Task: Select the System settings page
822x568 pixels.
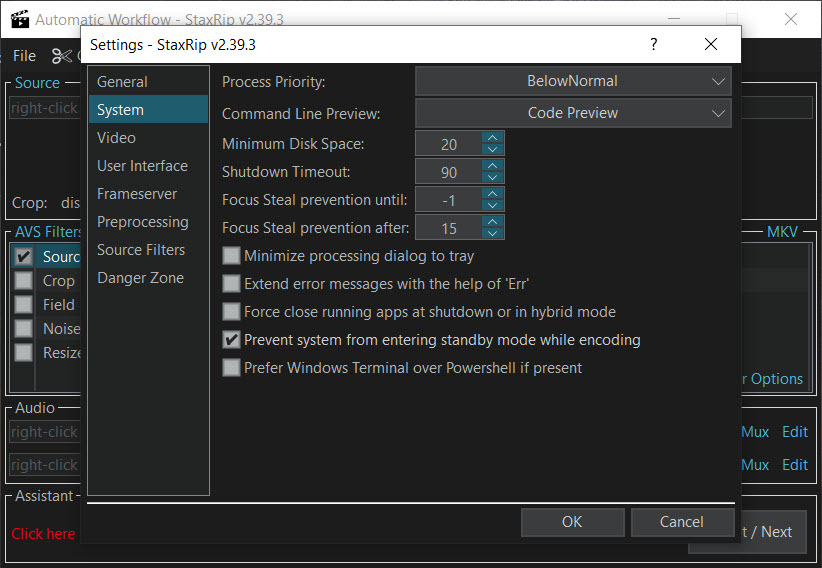Action: [x=148, y=110]
